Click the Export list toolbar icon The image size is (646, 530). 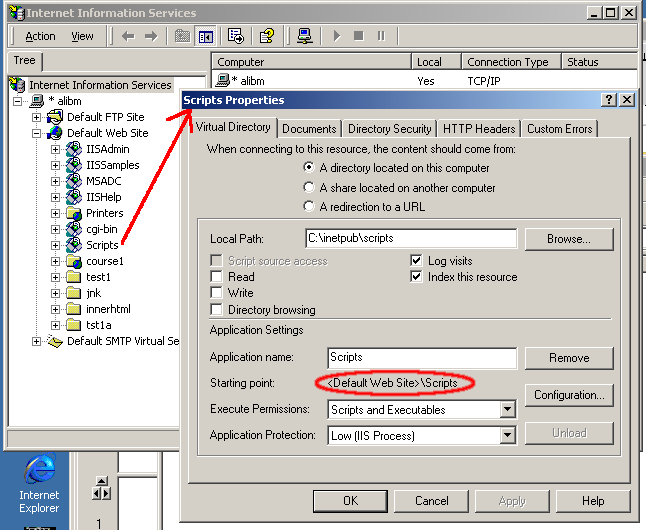click(x=236, y=36)
